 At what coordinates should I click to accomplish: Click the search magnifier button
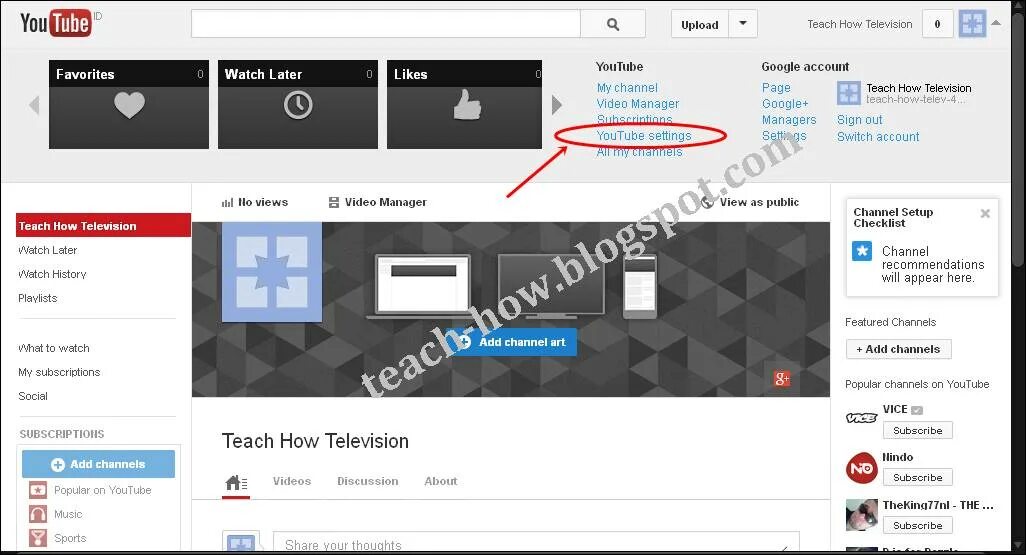point(612,24)
